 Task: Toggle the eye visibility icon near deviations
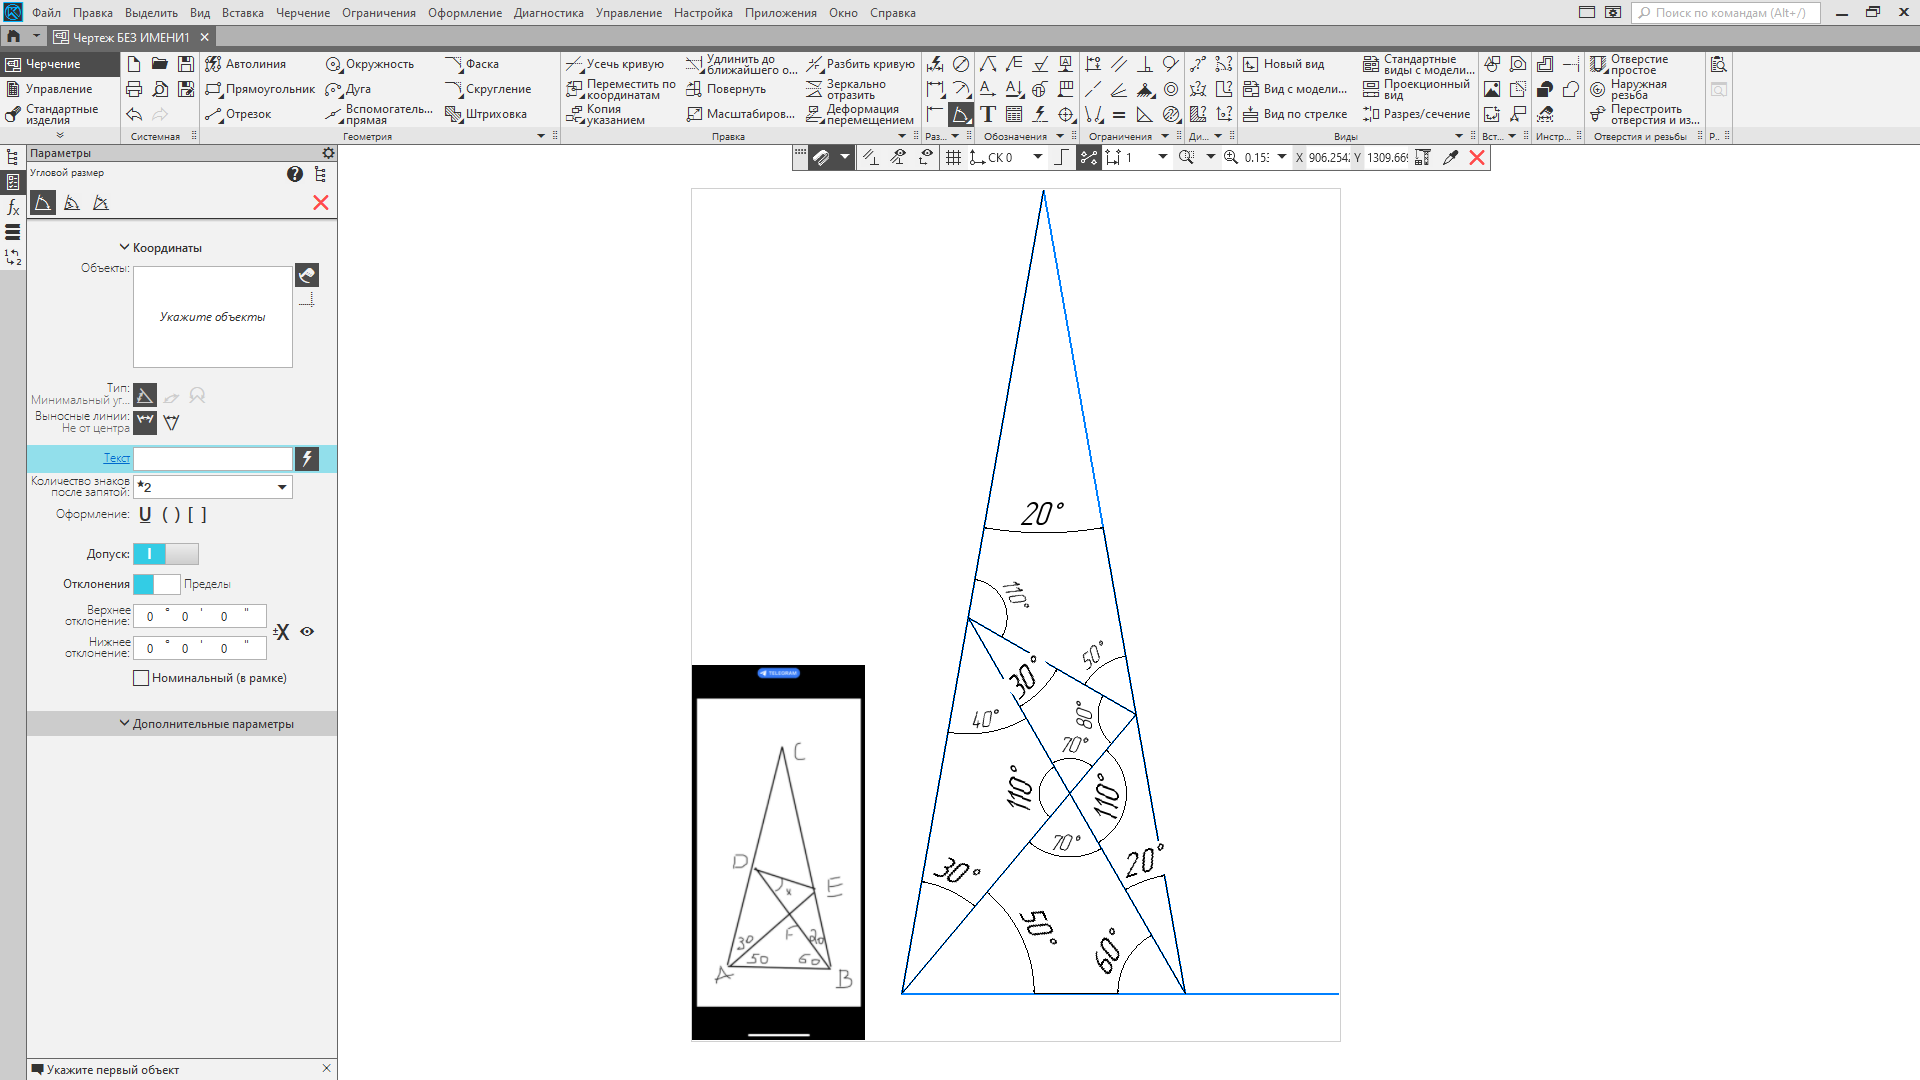click(307, 632)
